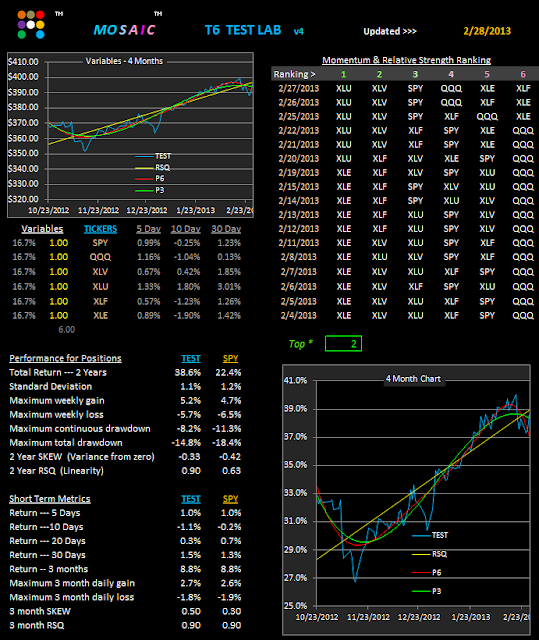Click the TICKERS header link
Image resolution: width=539 pixels, height=640 pixels.
click(x=100, y=229)
